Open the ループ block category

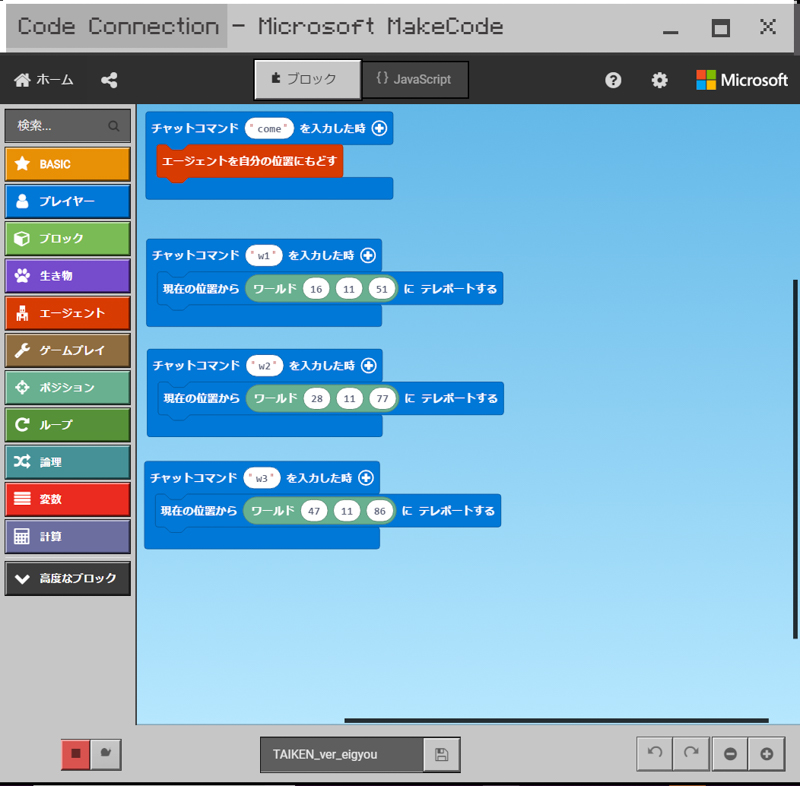(67, 425)
